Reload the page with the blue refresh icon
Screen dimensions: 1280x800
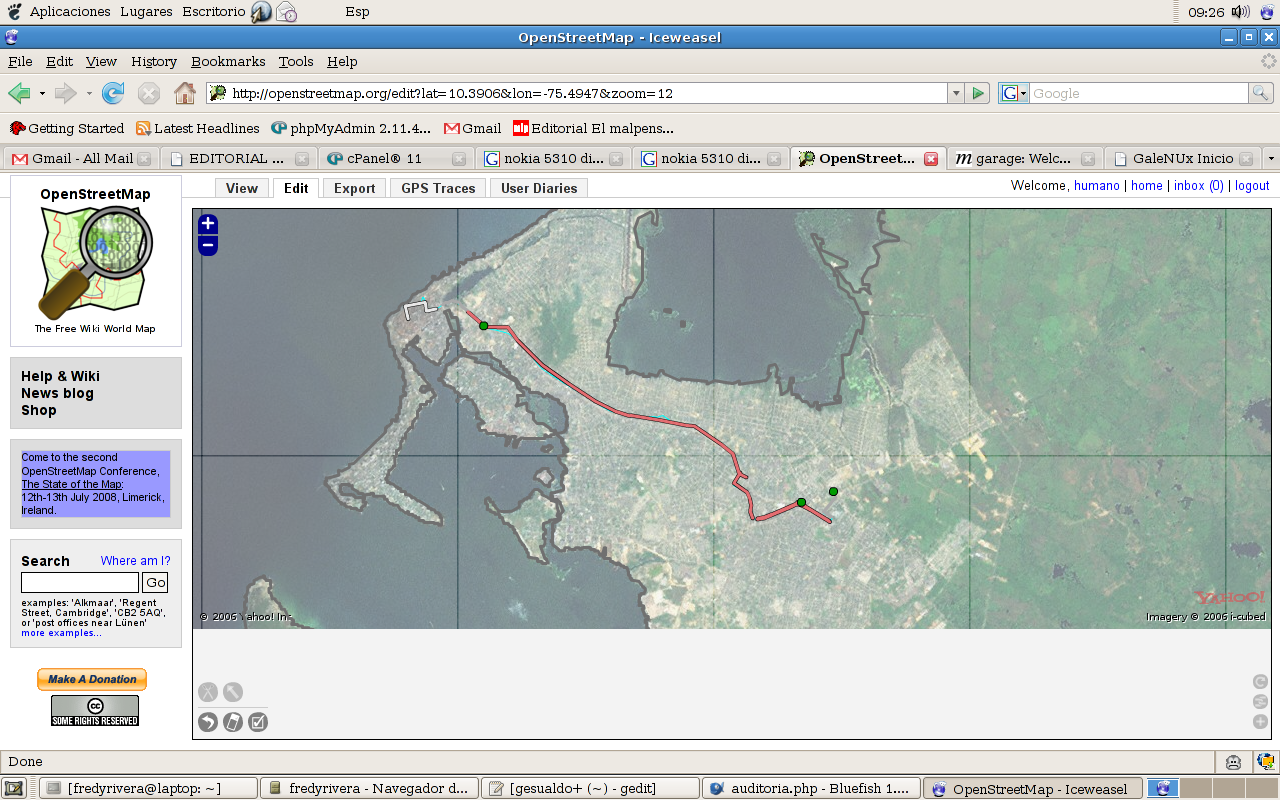coord(113,93)
